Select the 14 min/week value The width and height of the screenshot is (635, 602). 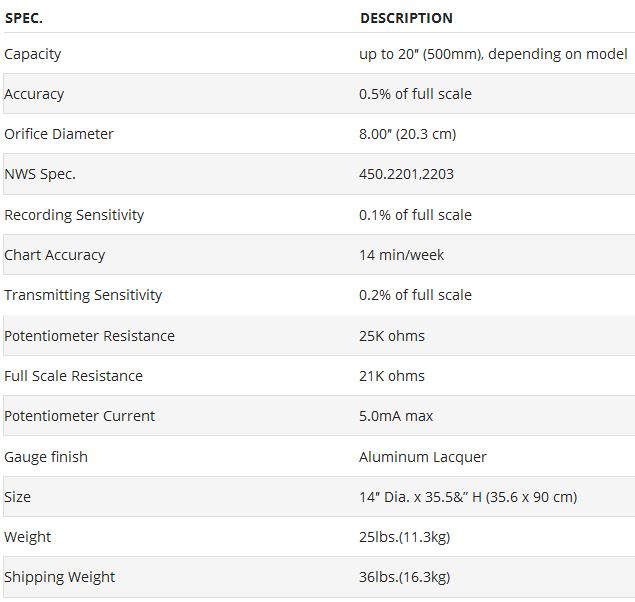tap(402, 255)
